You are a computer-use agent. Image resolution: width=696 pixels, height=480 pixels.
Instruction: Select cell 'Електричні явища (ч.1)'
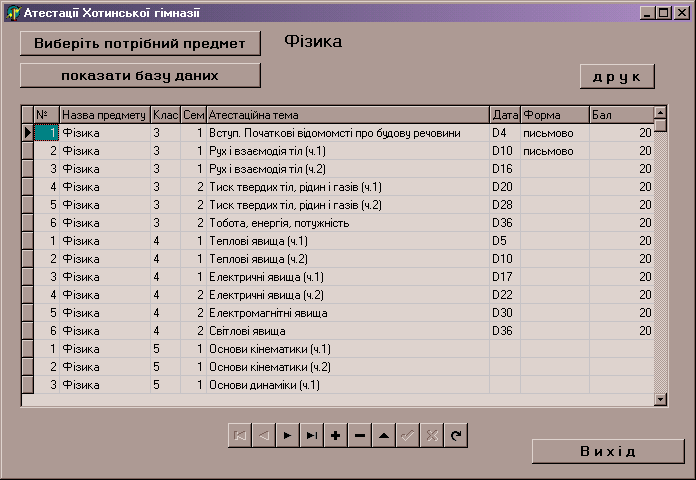(x=348, y=277)
